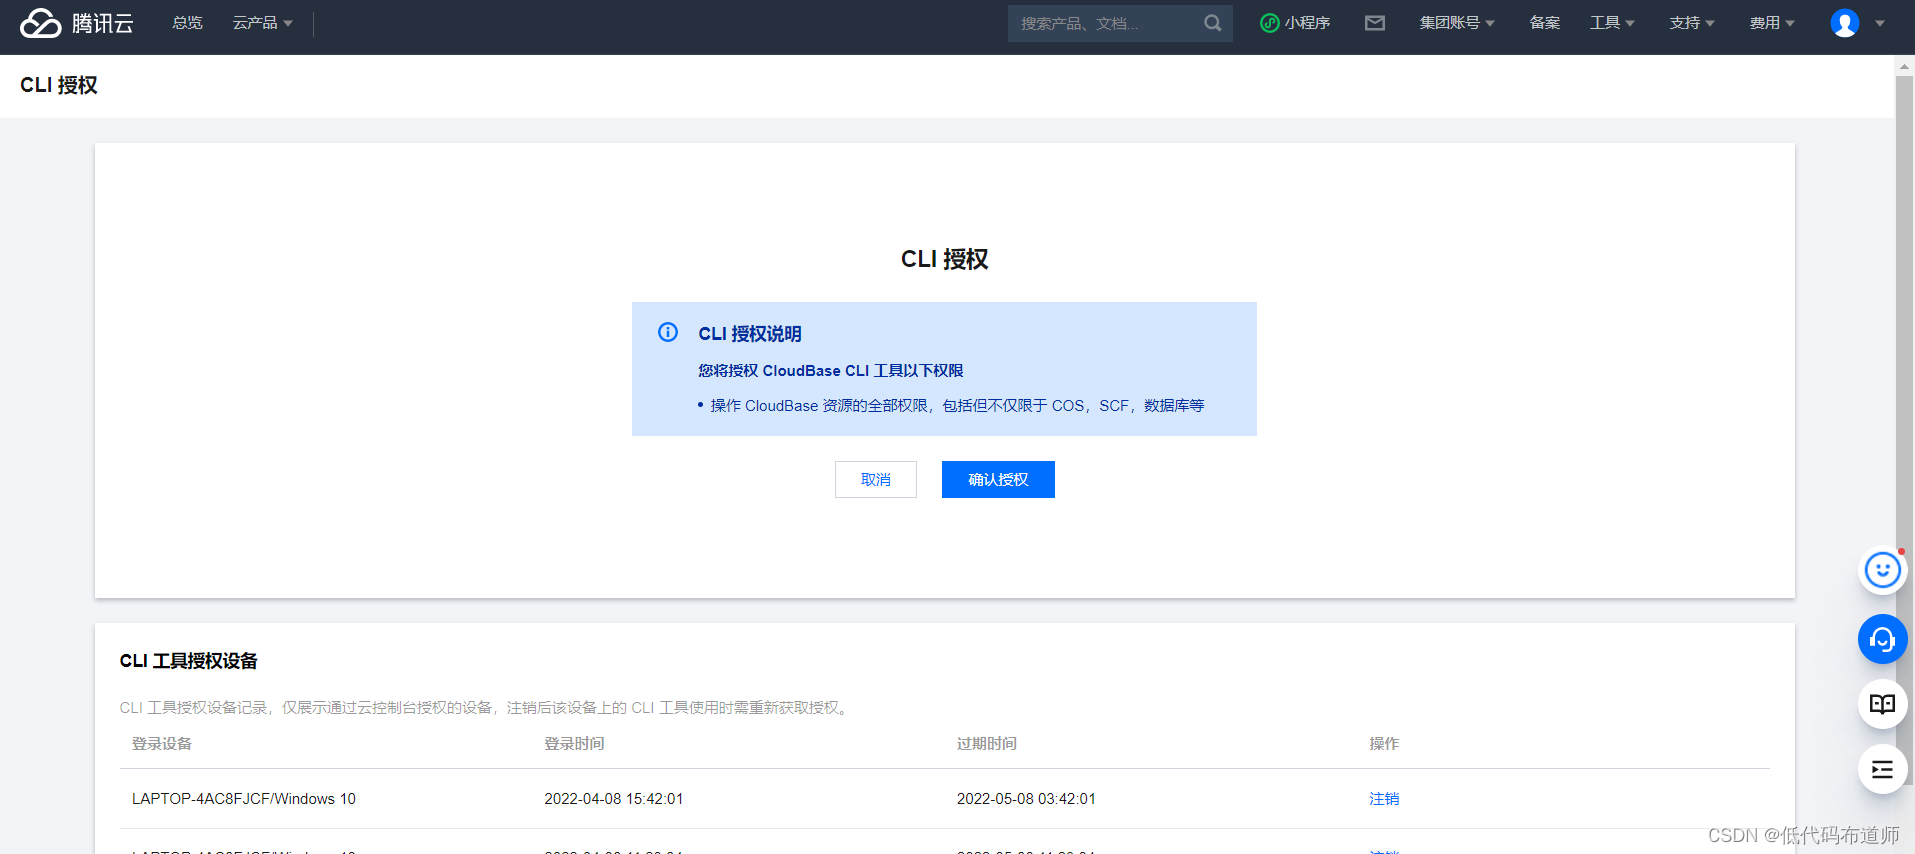Select the LAPTOP-4AC8FJCF/Windows 10 device text
Viewport: 1915px width, 854px height.
tap(244, 799)
